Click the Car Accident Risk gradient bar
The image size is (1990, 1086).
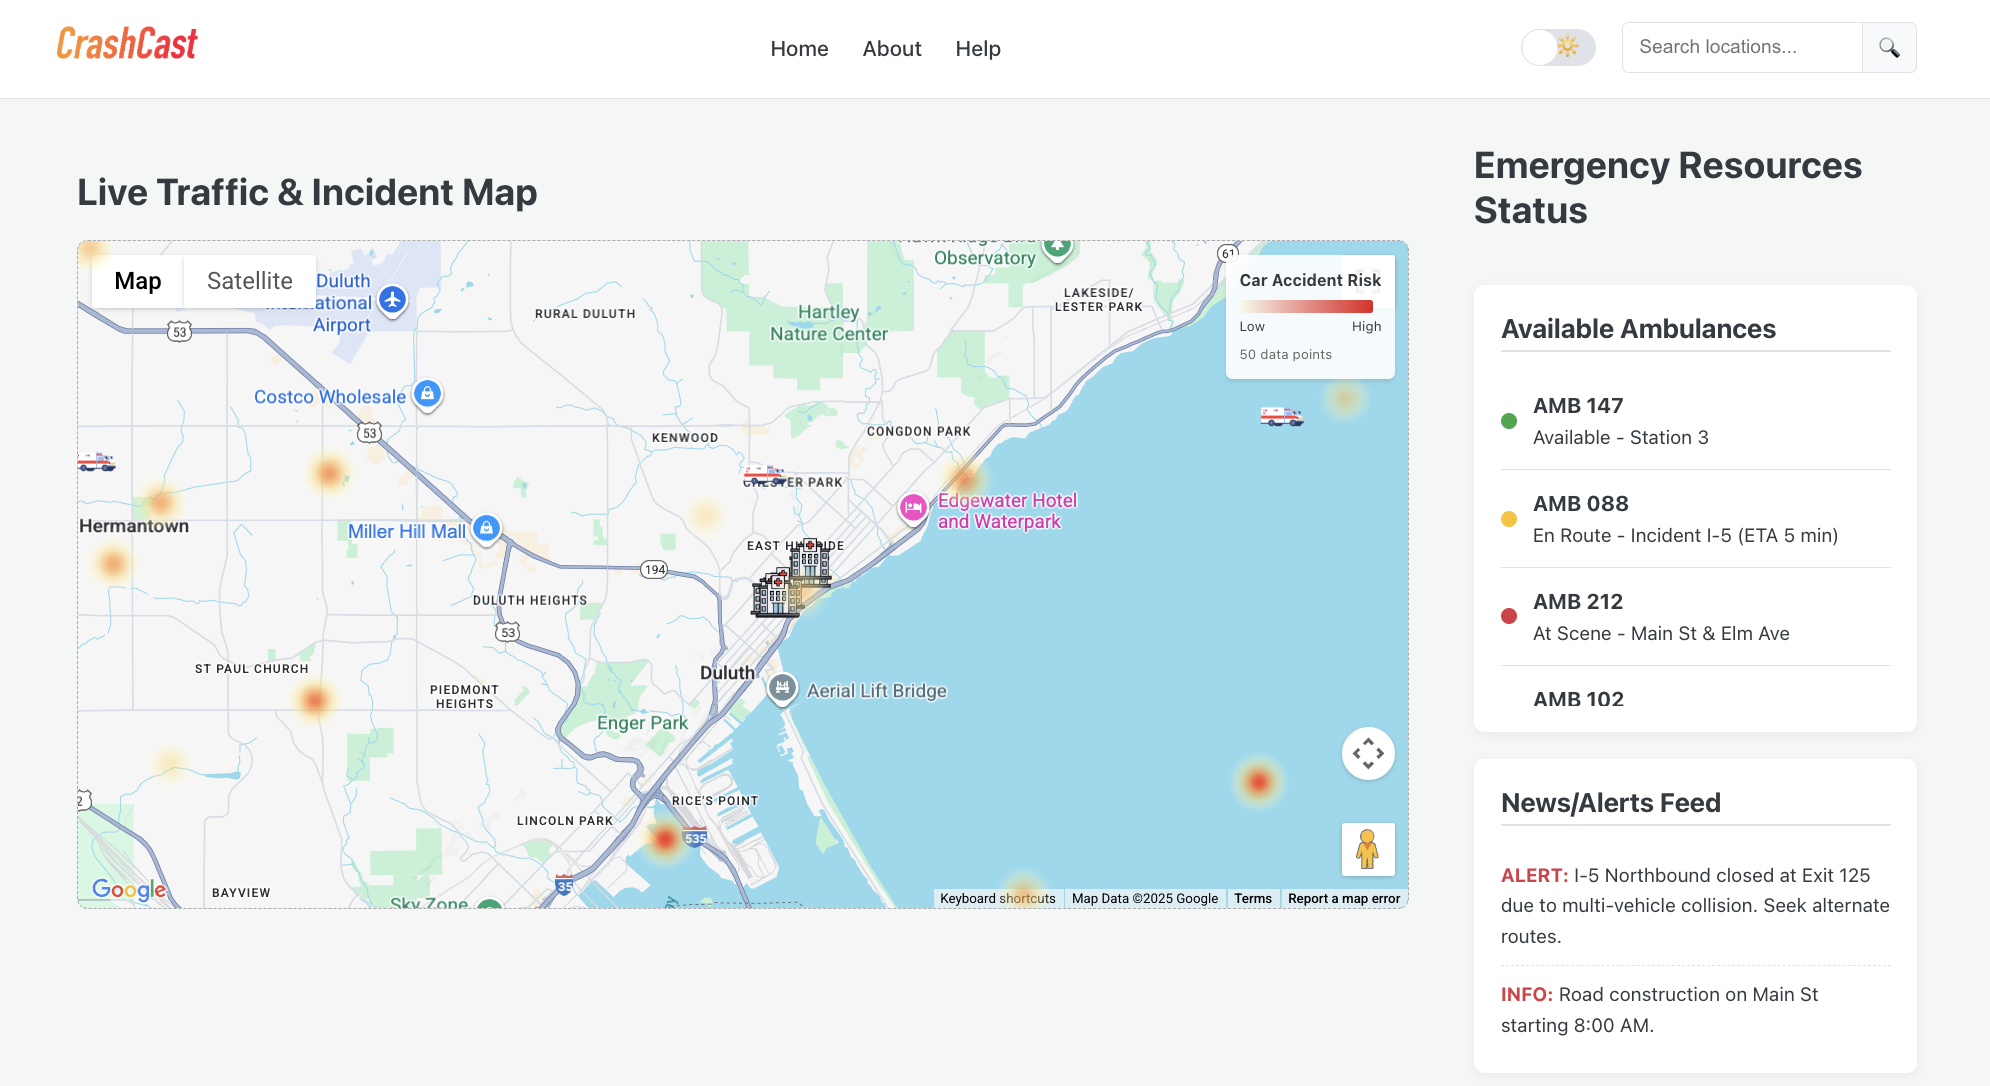pyautogui.click(x=1306, y=306)
